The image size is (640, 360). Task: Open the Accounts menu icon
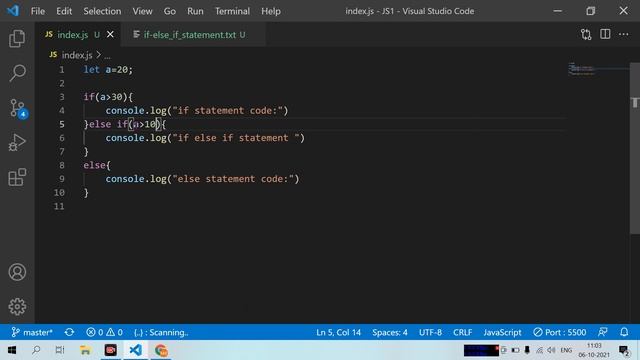[17, 272]
